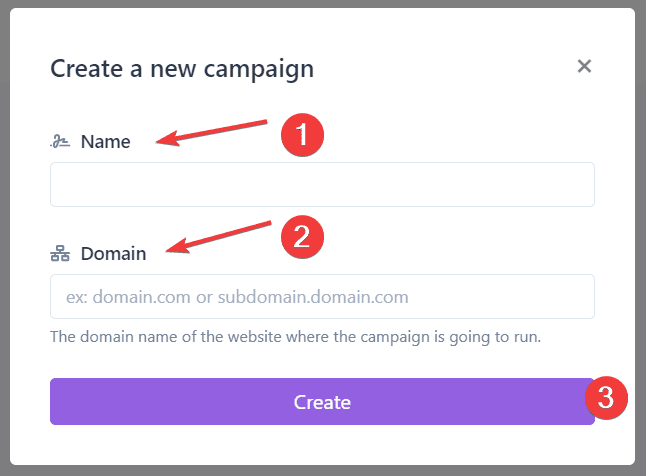Click the red circle numbered 3
The height and width of the screenshot is (476, 646).
coord(605,396)
